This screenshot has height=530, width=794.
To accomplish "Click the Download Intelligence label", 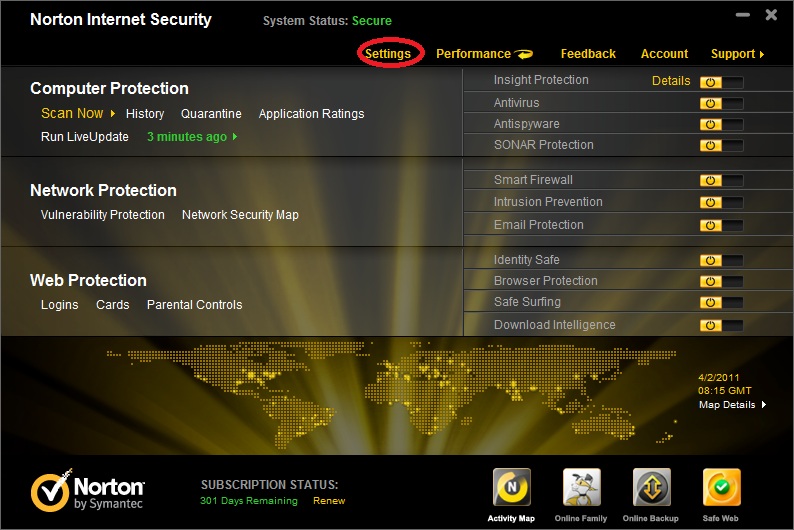I will click(554, 325).
